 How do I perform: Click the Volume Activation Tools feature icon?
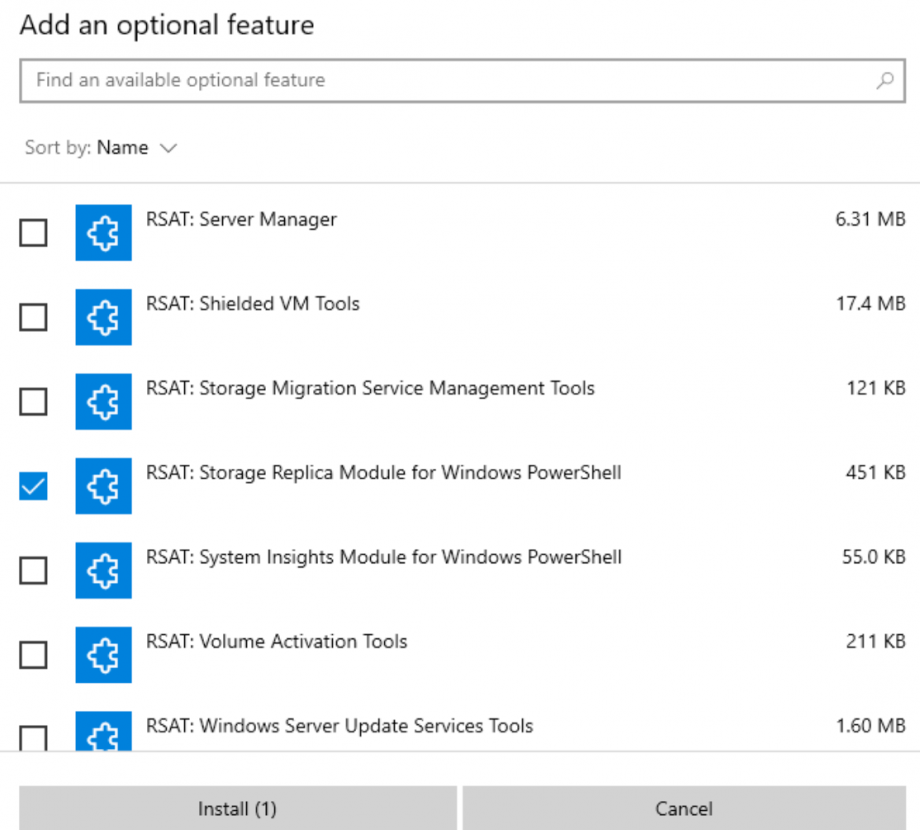[x=103, y=655]
